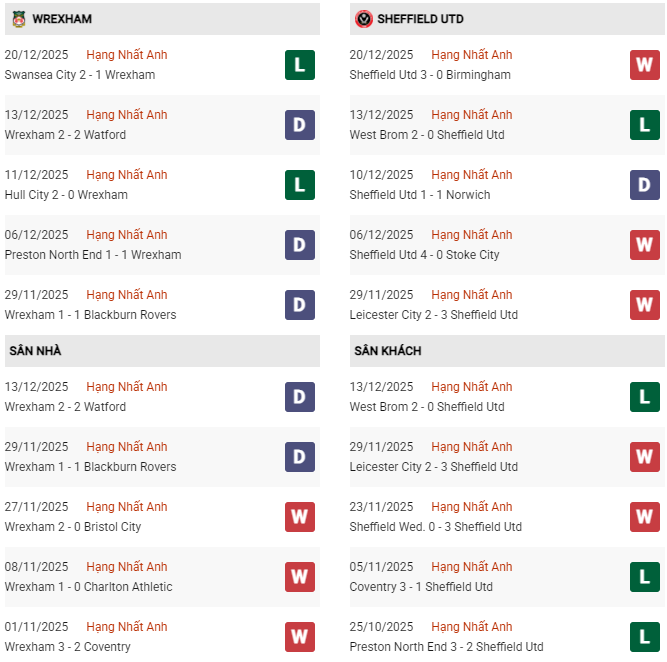Click the W badge for Sheffield Utd 3-0 Birmingham

point(645,65)
